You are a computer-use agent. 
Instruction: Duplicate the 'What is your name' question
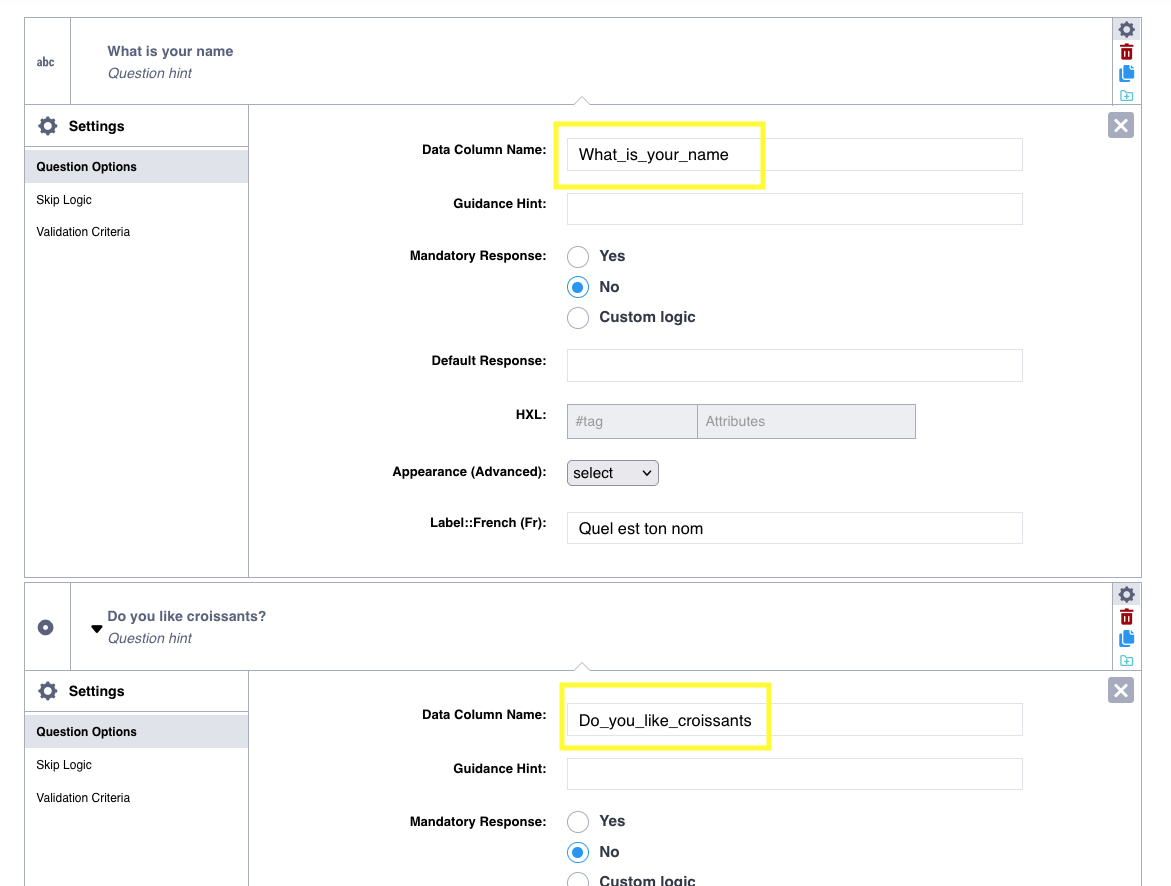coord(1127,74)
